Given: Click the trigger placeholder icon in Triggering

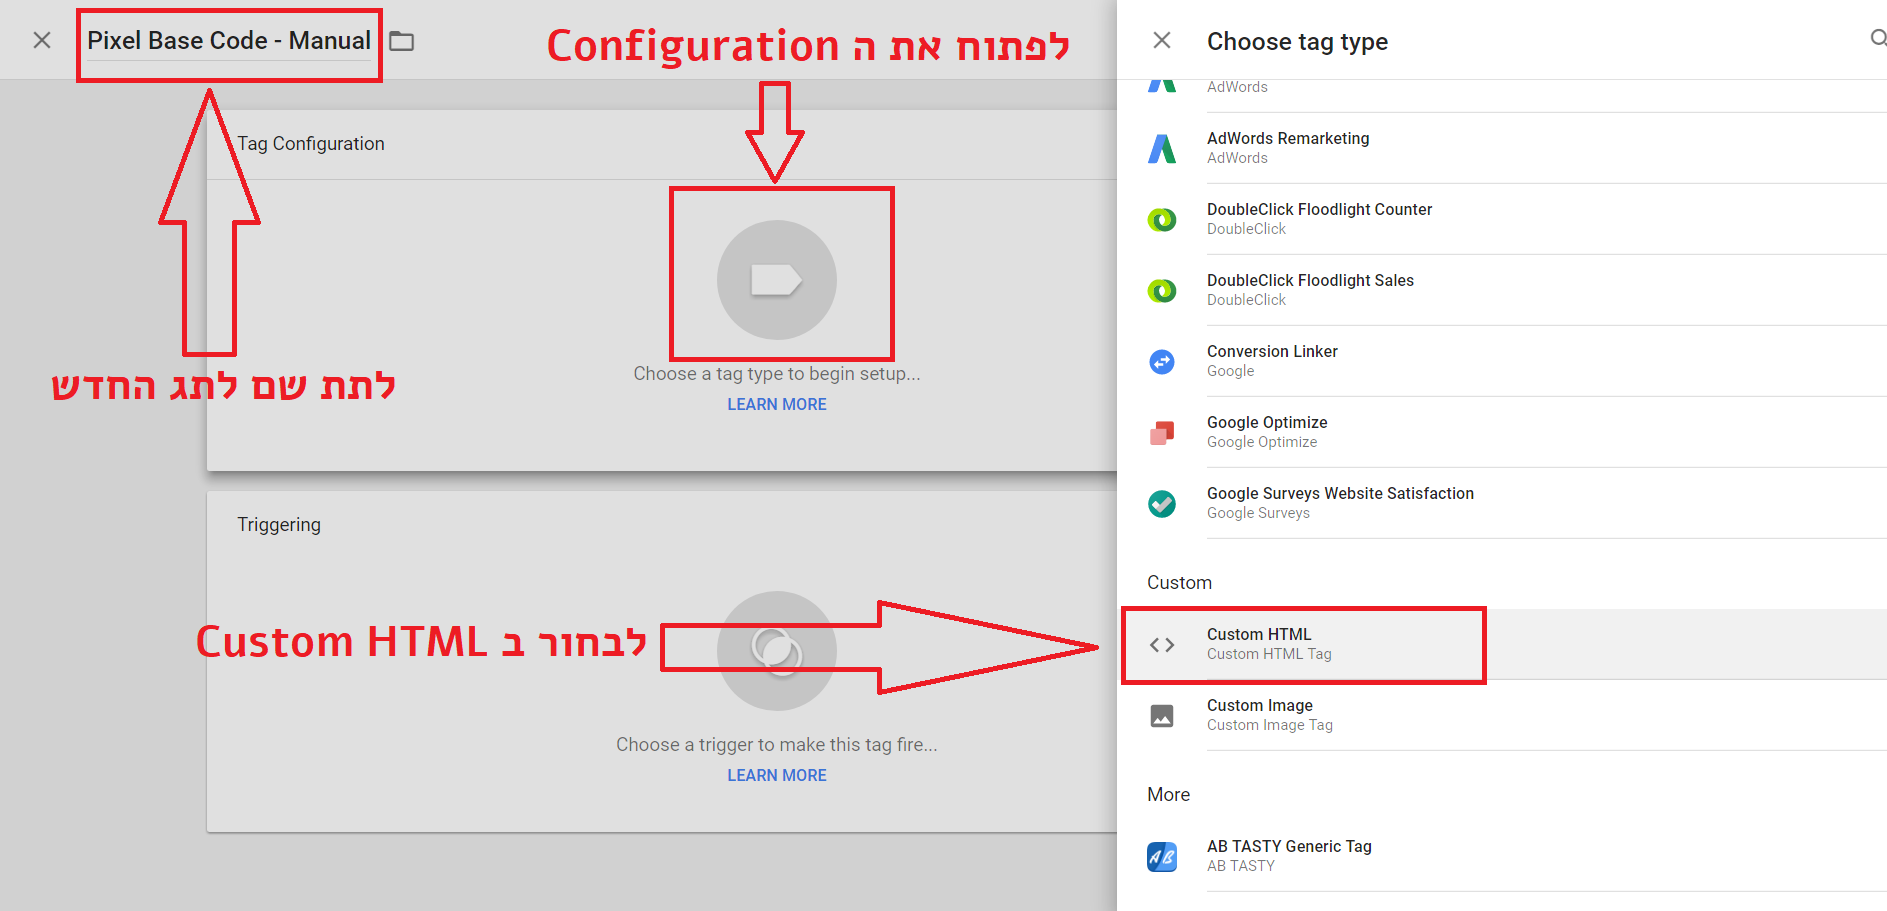Looking at the screenshot, I should click(777, 651).
